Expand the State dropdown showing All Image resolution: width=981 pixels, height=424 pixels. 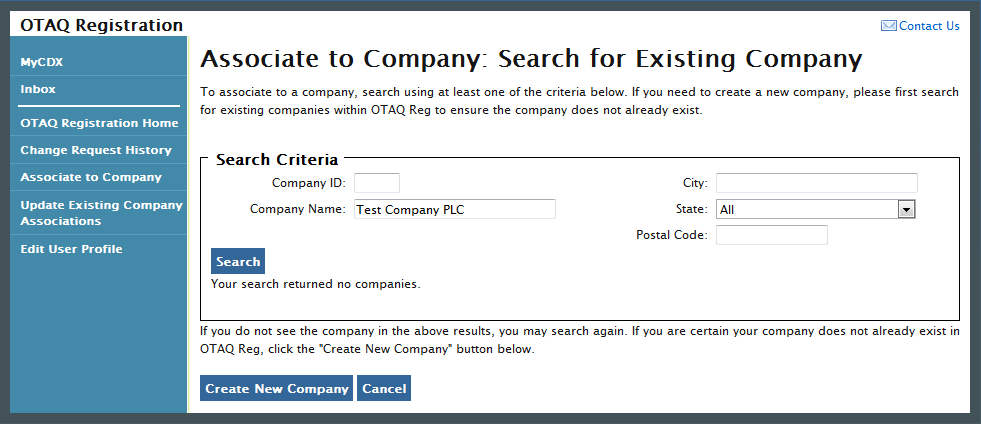[x=816, y=210]
